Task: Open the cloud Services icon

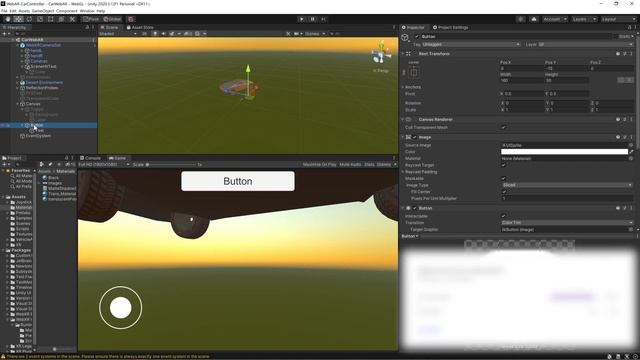Action: click(x=534, y=19)
